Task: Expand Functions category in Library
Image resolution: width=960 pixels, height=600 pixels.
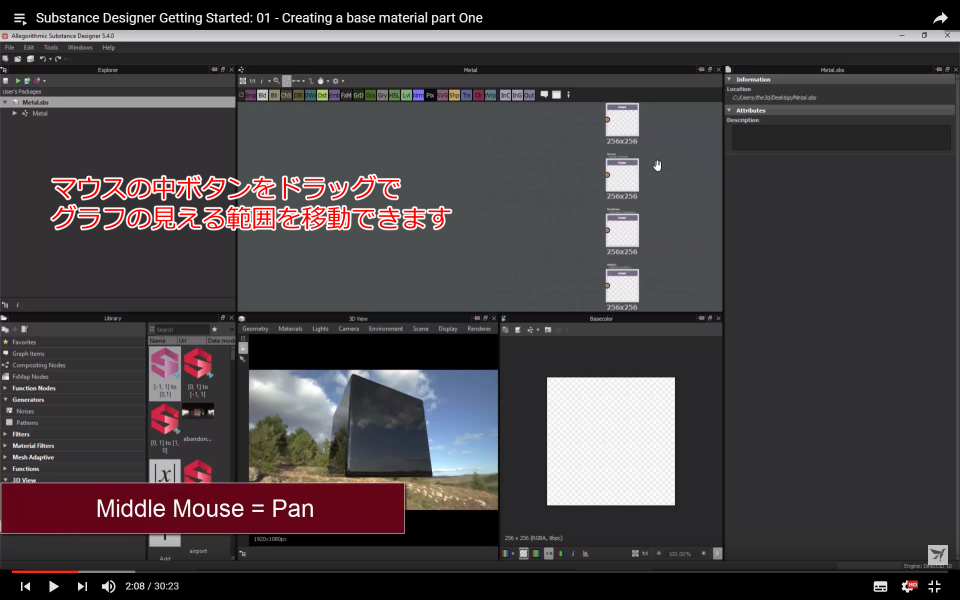Action: [6, 469]
